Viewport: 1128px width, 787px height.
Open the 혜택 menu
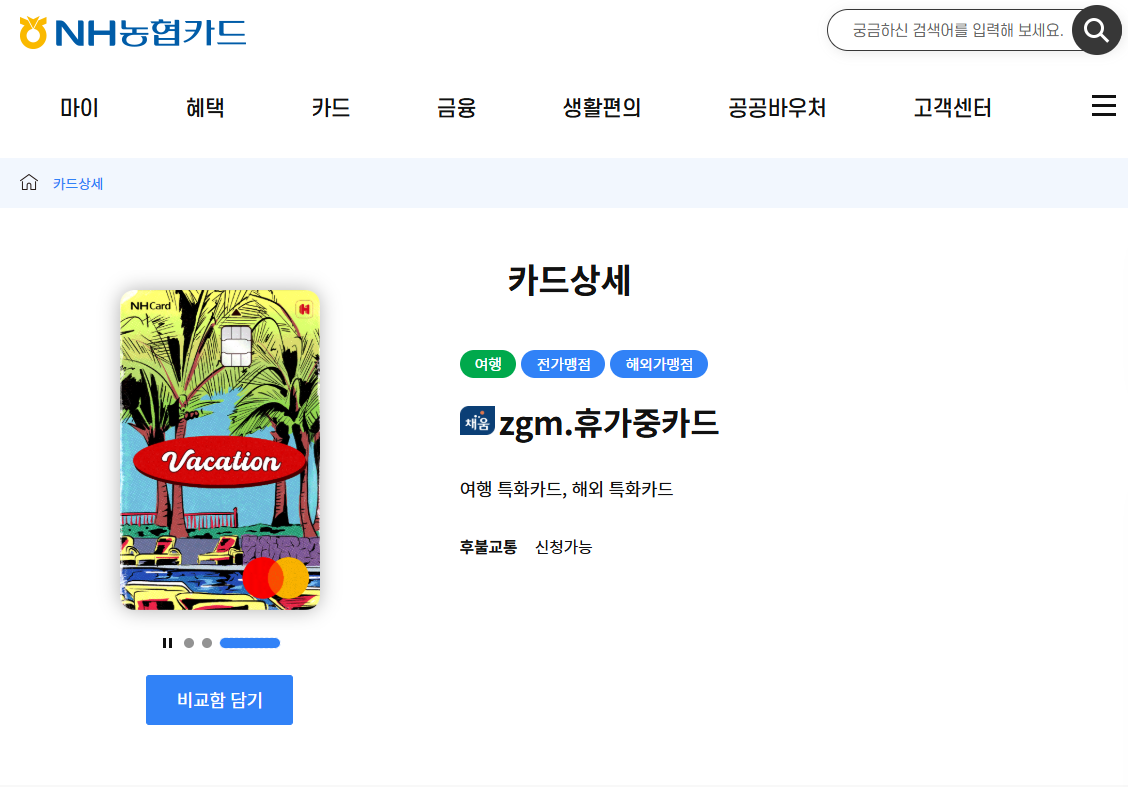pos(205,108)
